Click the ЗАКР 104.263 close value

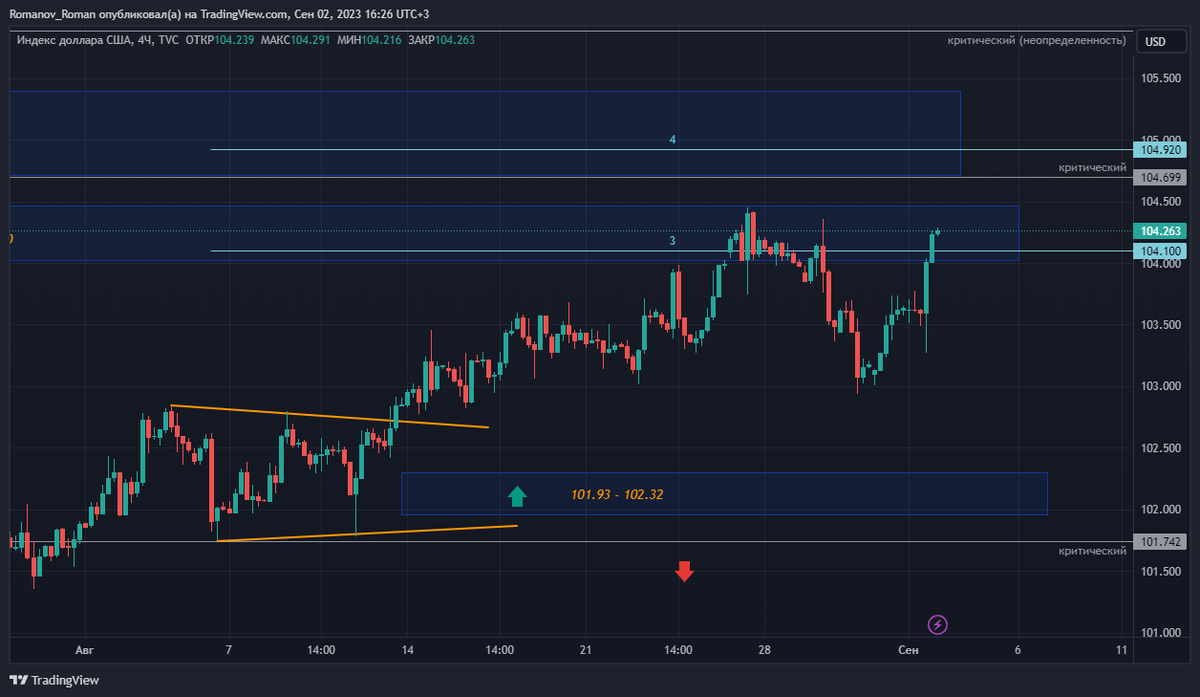click(x=442, y=40)
